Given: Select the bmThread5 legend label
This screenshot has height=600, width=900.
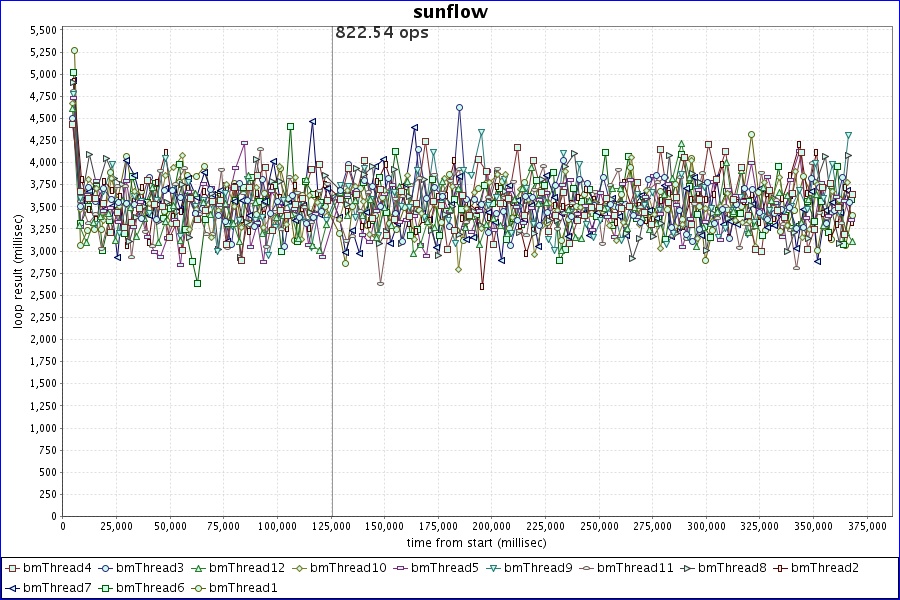Looking at the screenshot, I should tap(445, 568).
